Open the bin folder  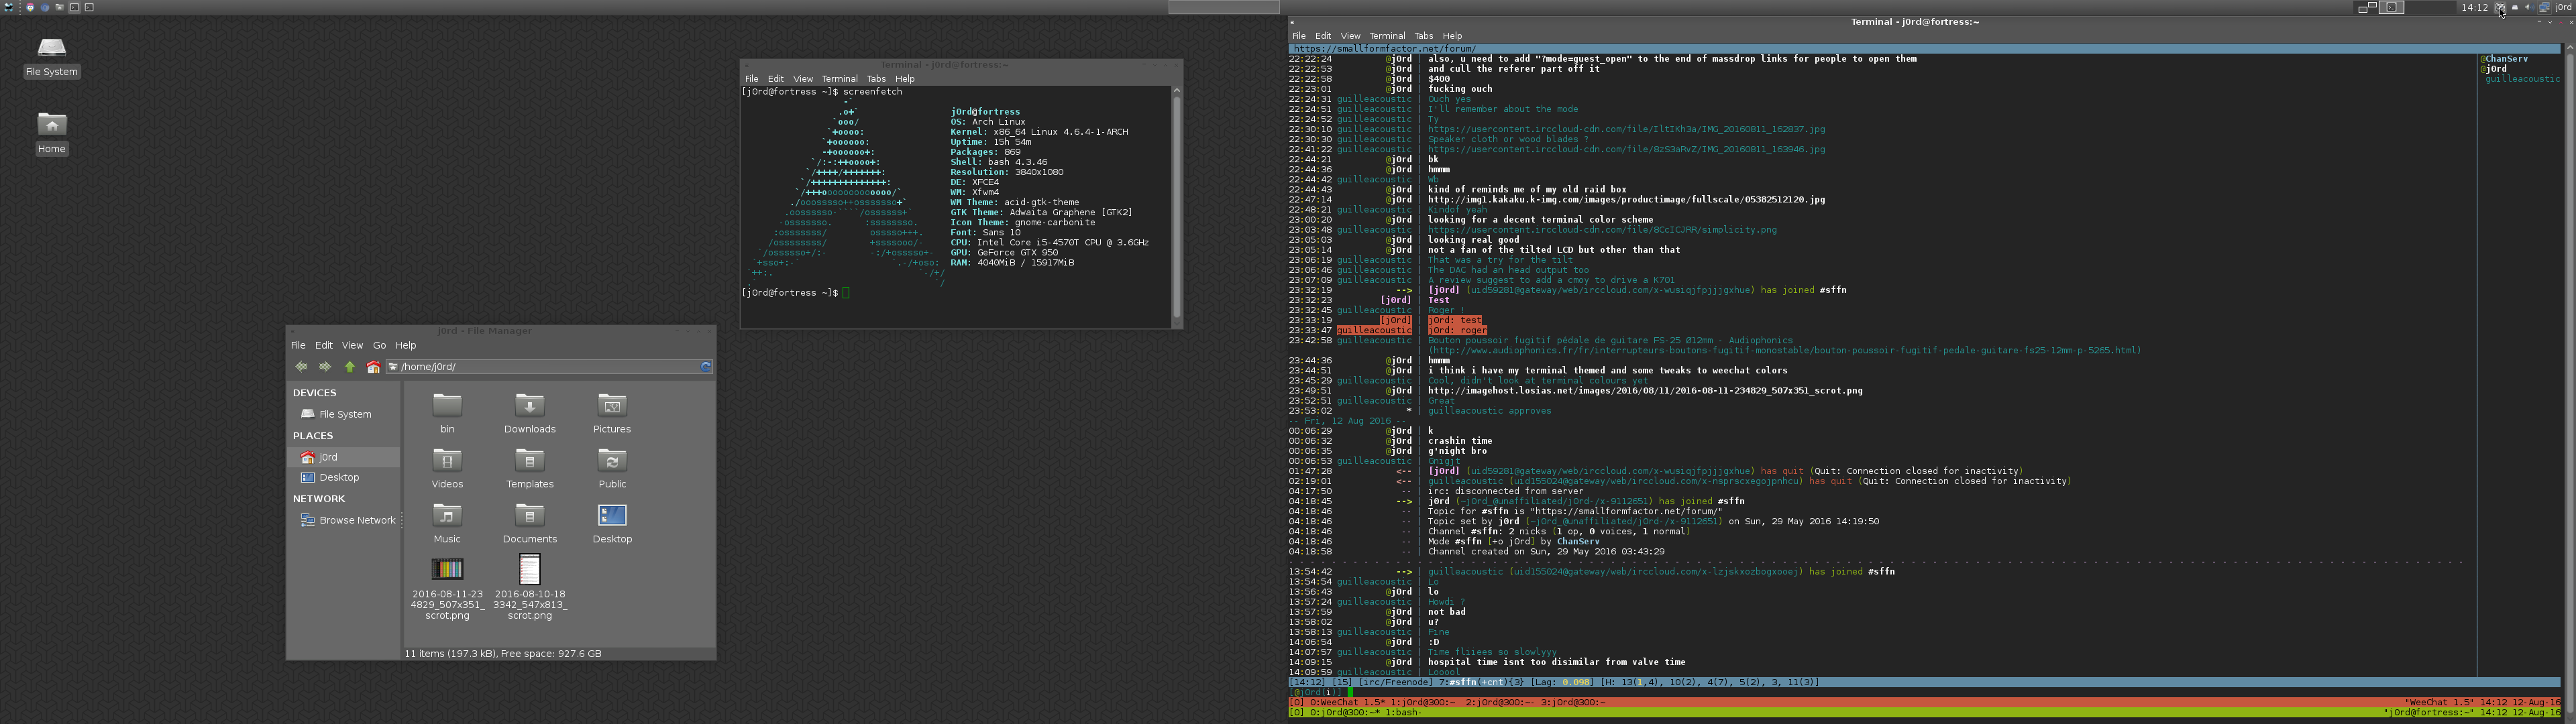(x=447, y=413)
